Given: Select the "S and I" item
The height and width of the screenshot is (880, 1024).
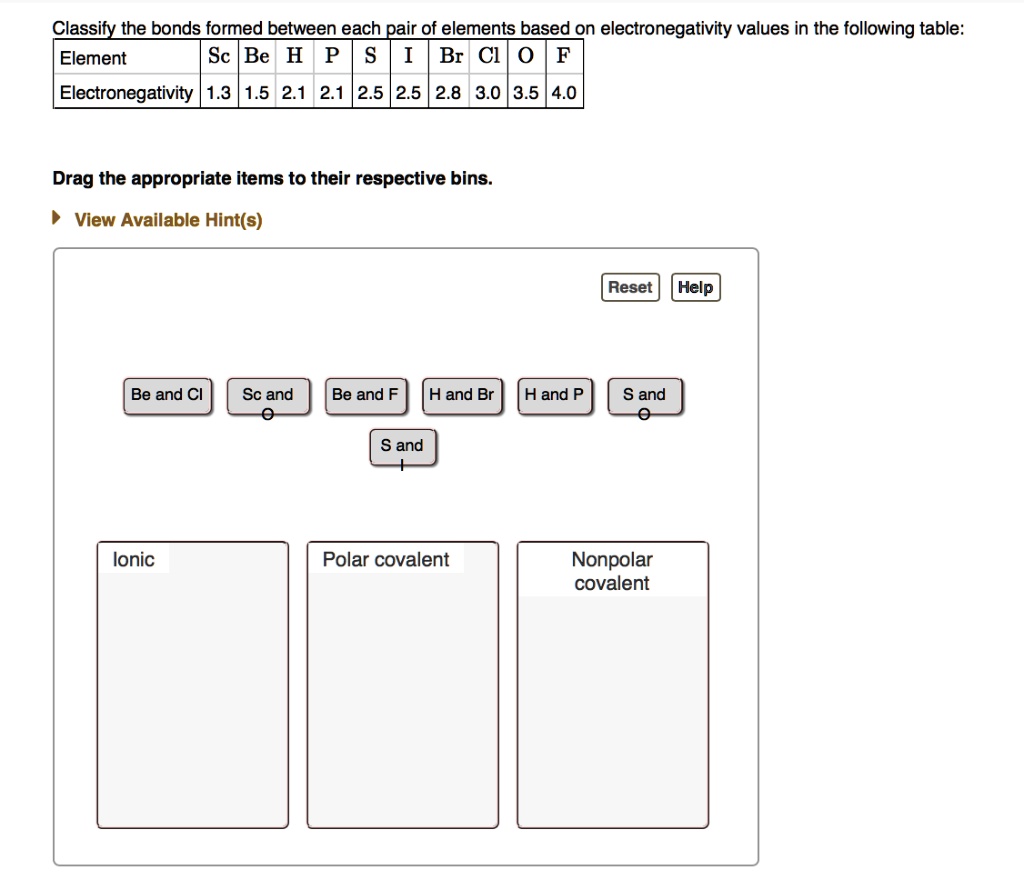Looking at the screenshot, I should point(402,446).
